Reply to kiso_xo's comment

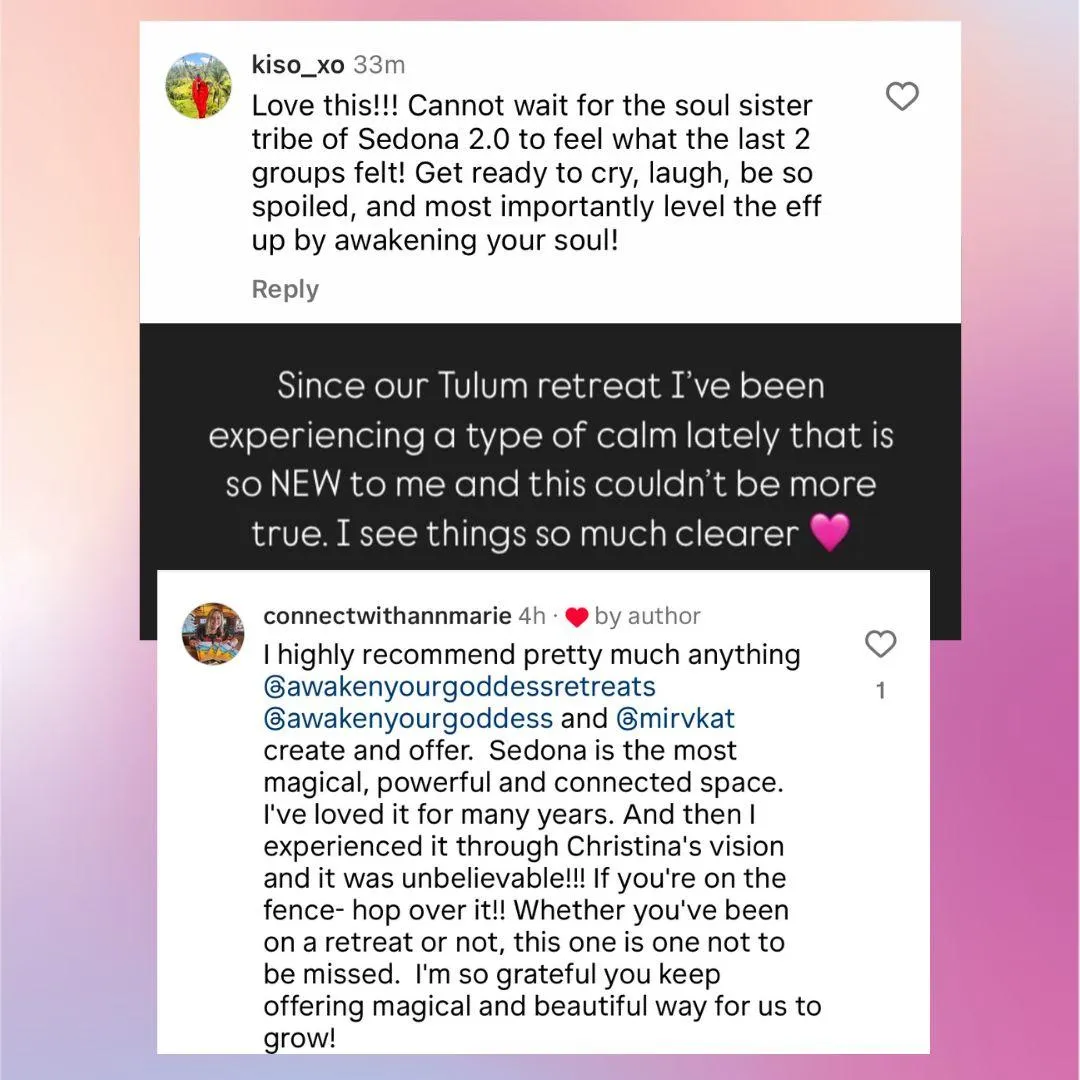(285, 289)
